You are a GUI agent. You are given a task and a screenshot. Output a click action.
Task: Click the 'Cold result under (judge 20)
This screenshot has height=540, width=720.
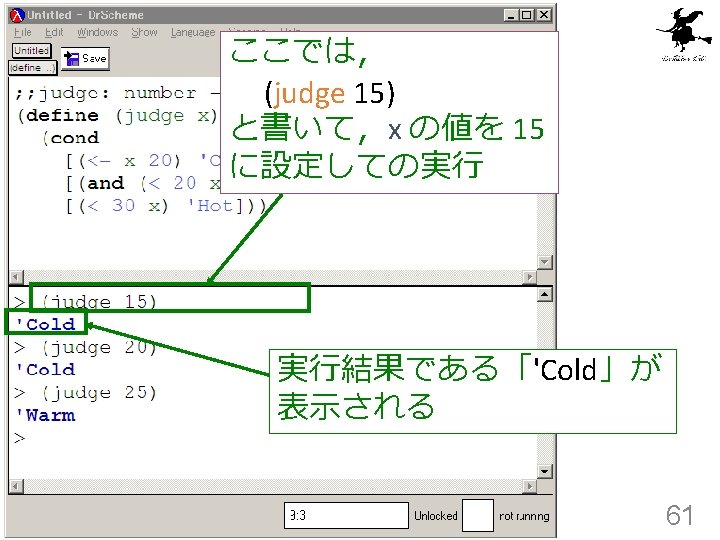pos(45,370)
